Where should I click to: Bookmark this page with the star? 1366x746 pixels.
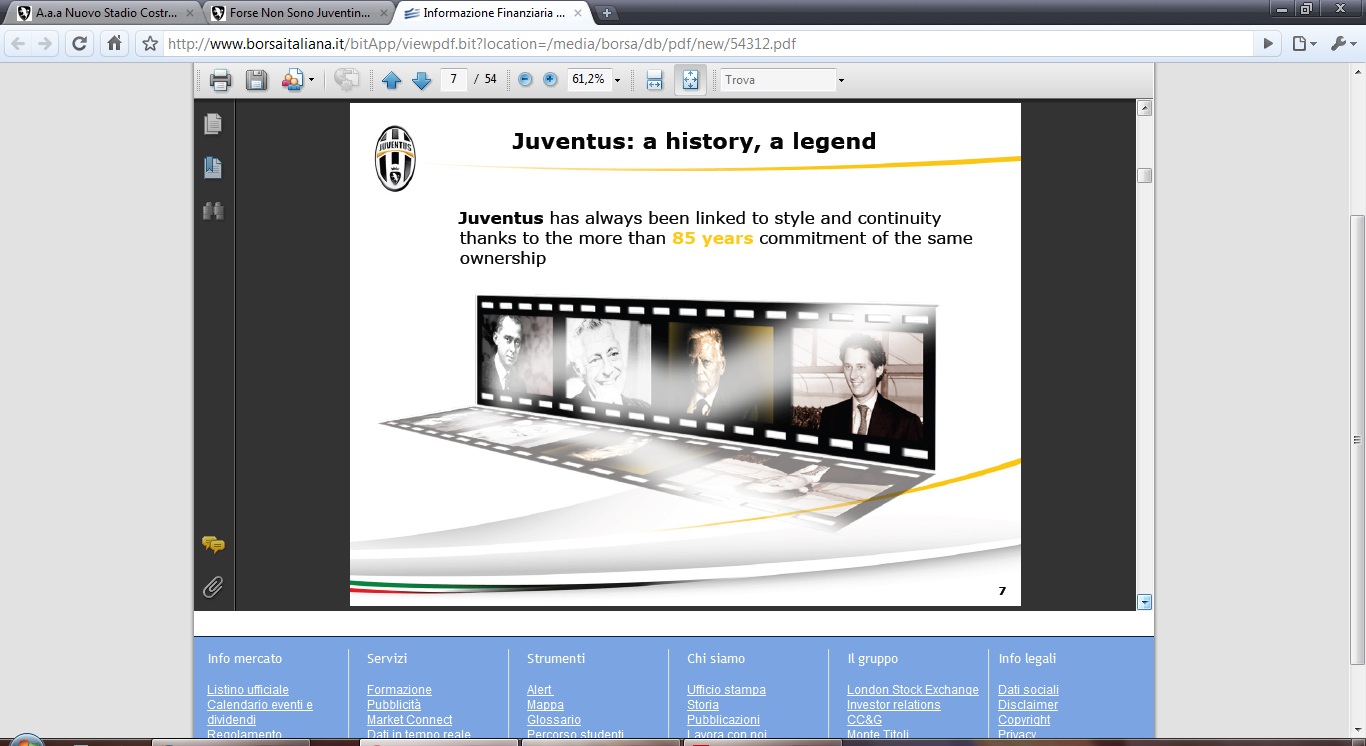point(150,44)
